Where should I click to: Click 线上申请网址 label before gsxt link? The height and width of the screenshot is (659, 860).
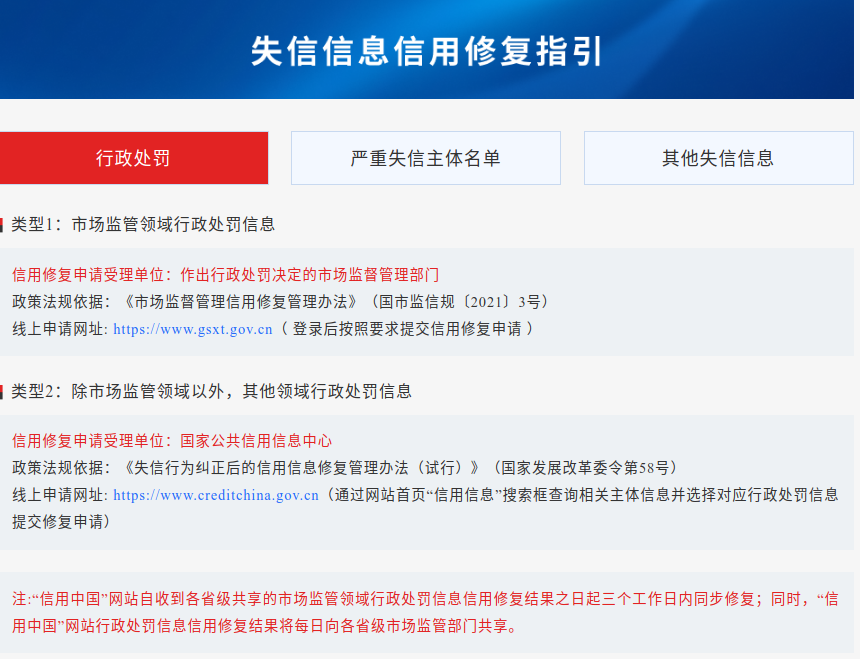pos(59,330)
